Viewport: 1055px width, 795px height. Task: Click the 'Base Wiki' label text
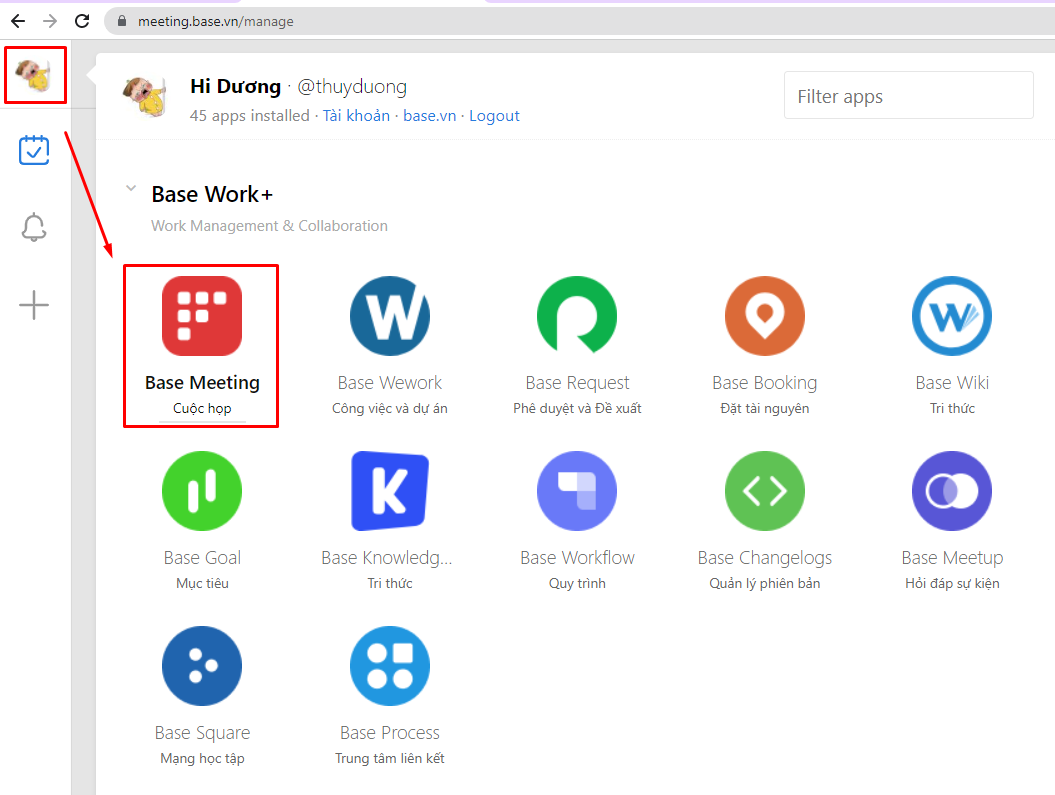pyautogui.click(x=951, y=382)
